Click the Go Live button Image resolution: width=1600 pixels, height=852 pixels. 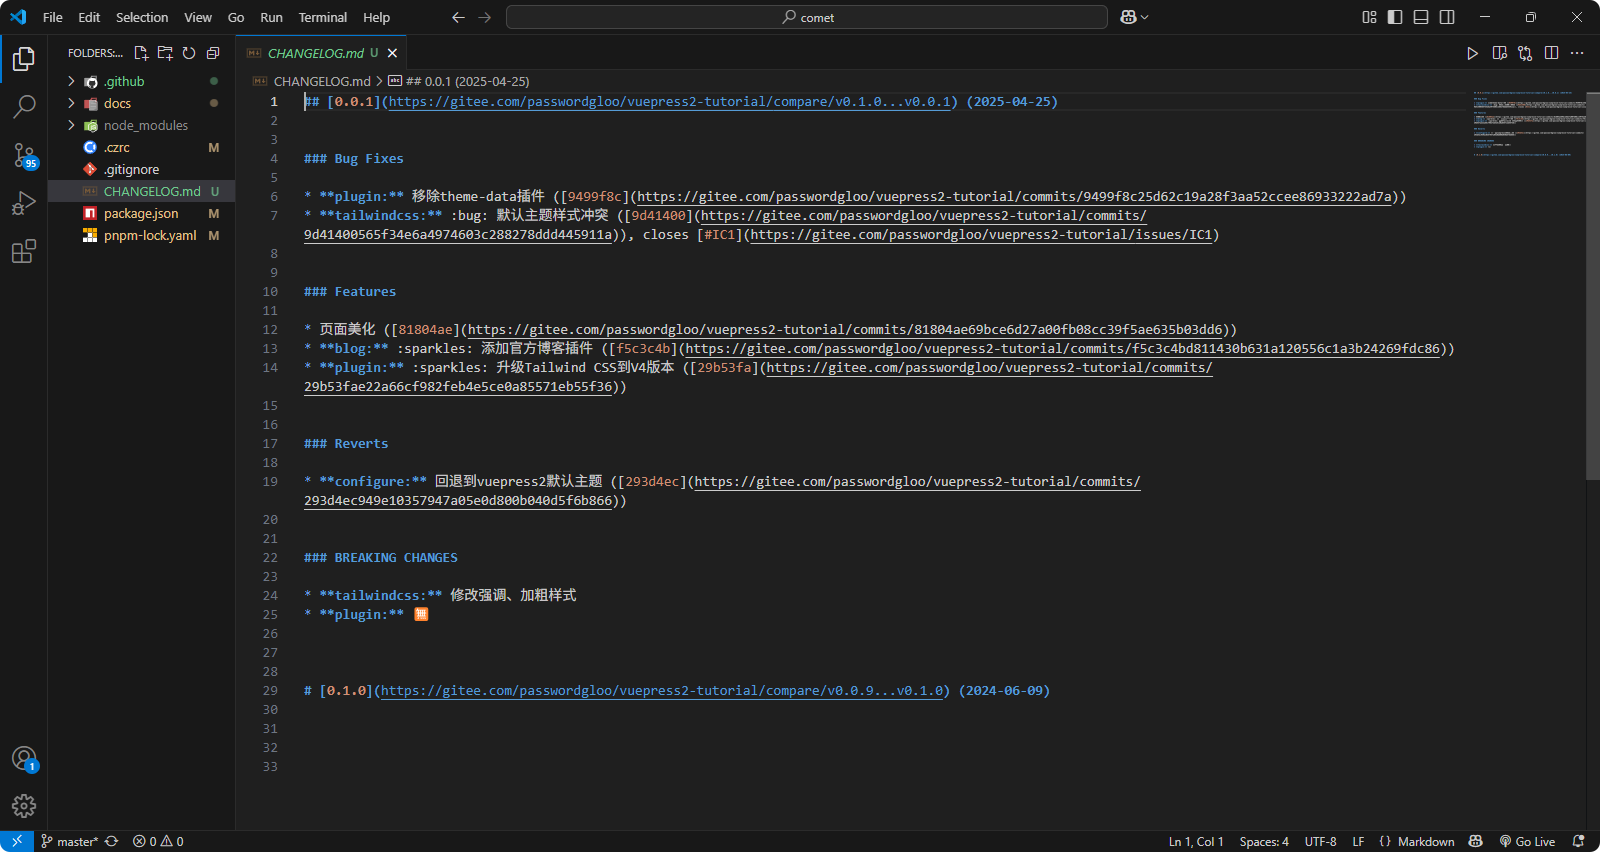tap(1527, 842)
